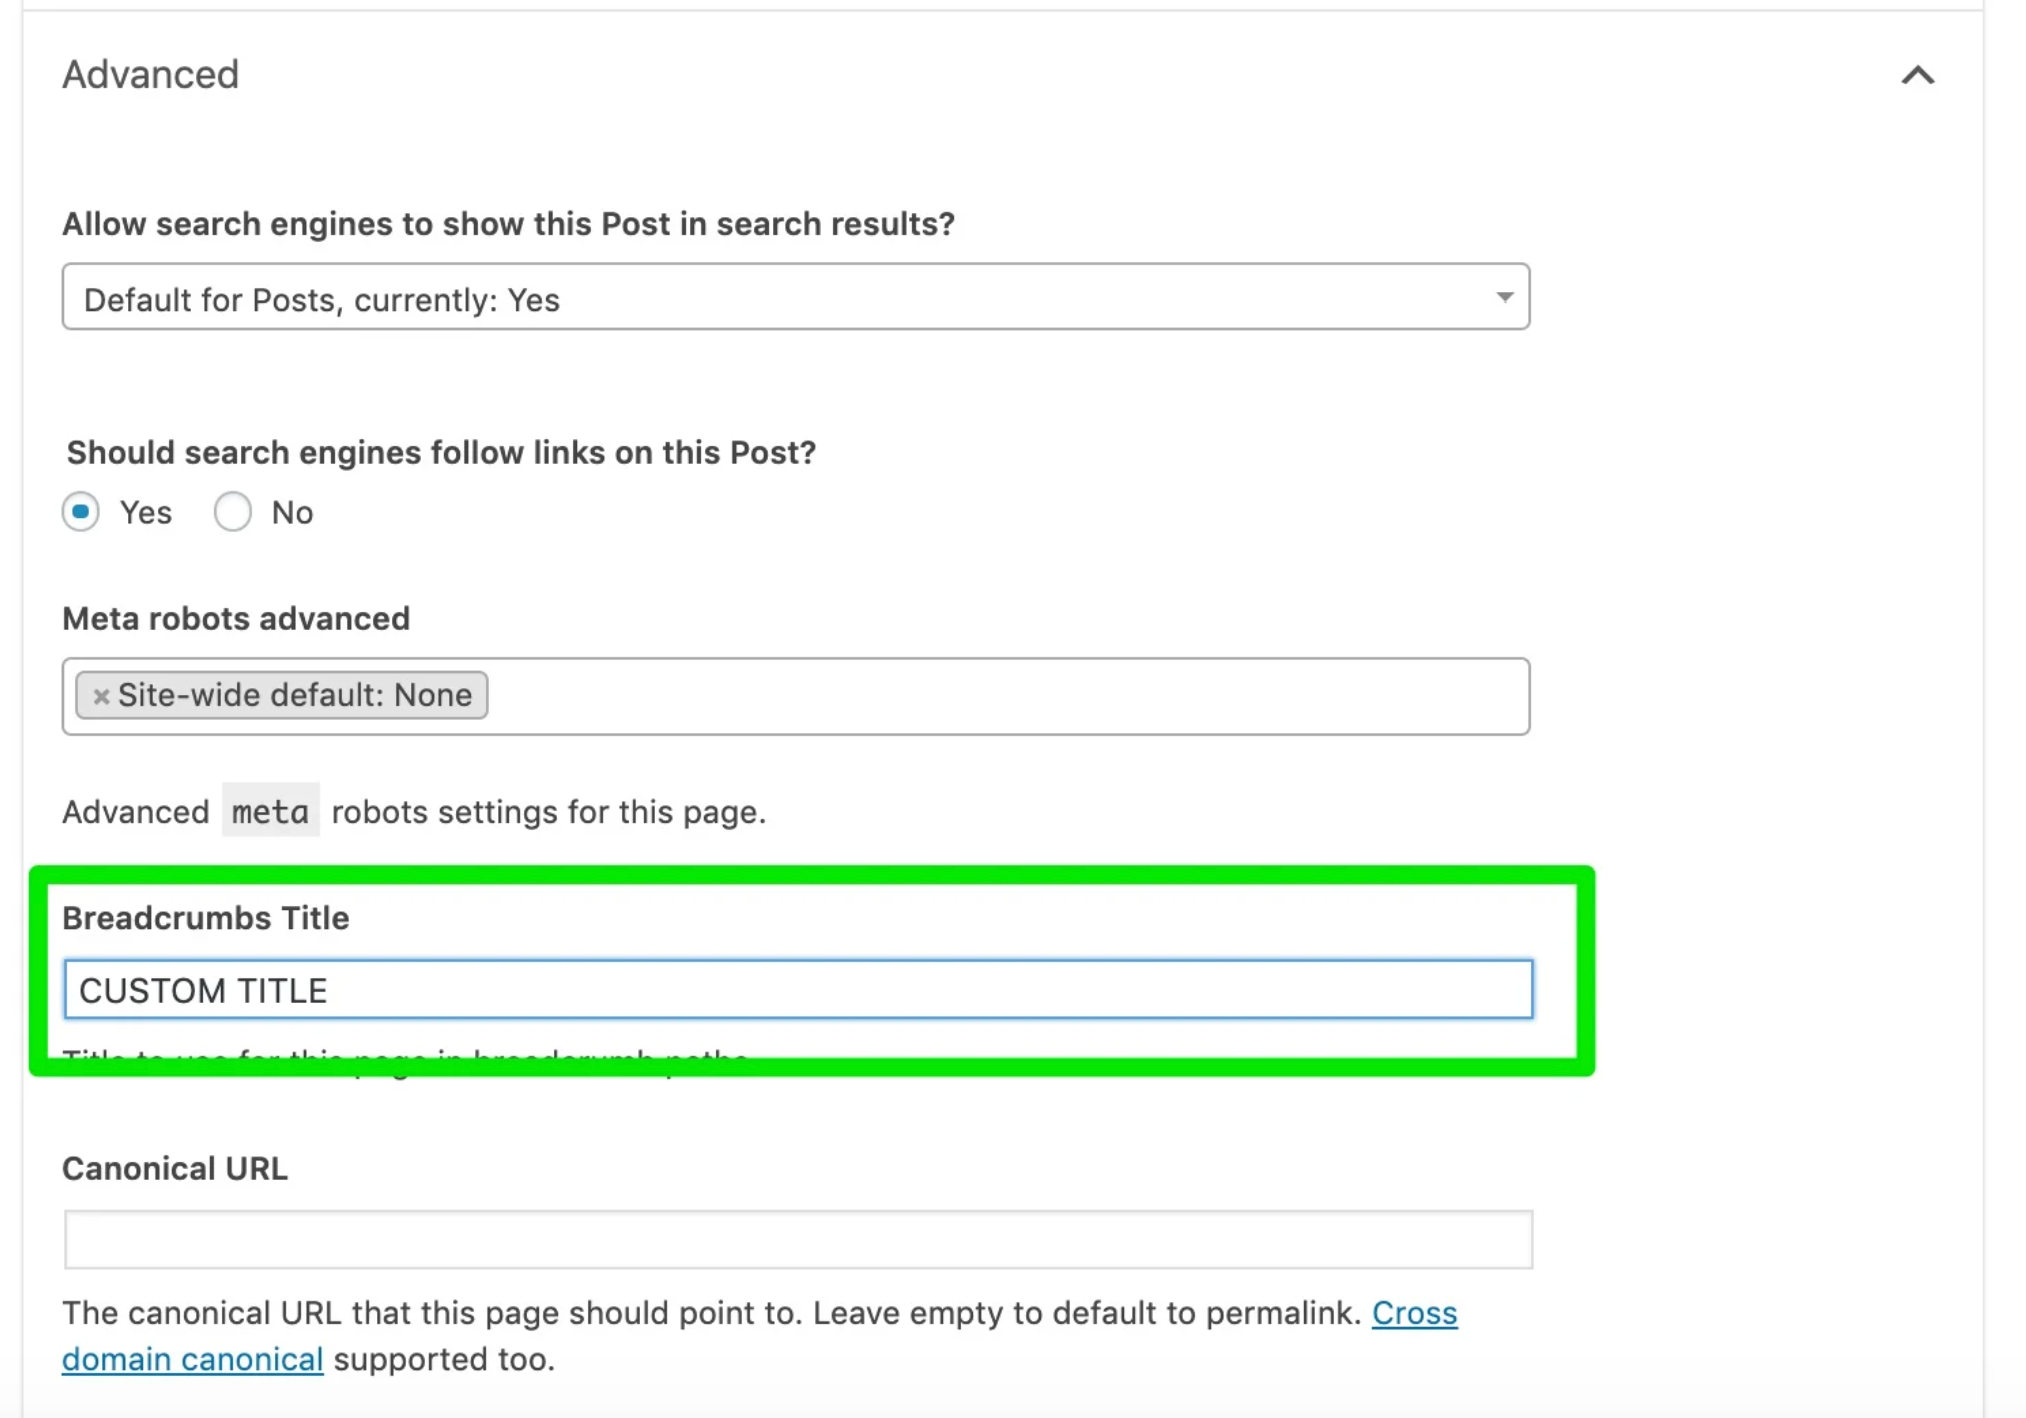Screen dimensions: 2026x1418
Task: Click the Default for Posts, currently: Yes value
Action: coord(321,297)
